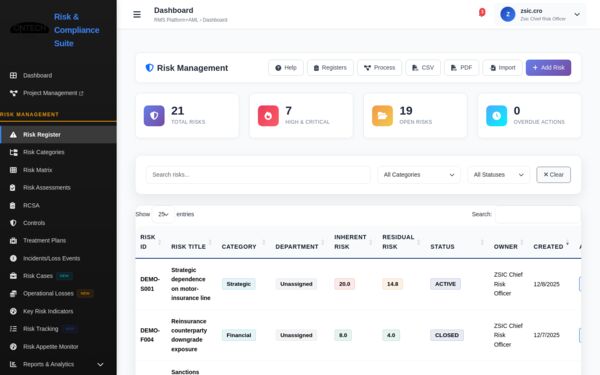Open the All Categories dropdown
This screenshot has width=600, height=375.
(419, 175)
